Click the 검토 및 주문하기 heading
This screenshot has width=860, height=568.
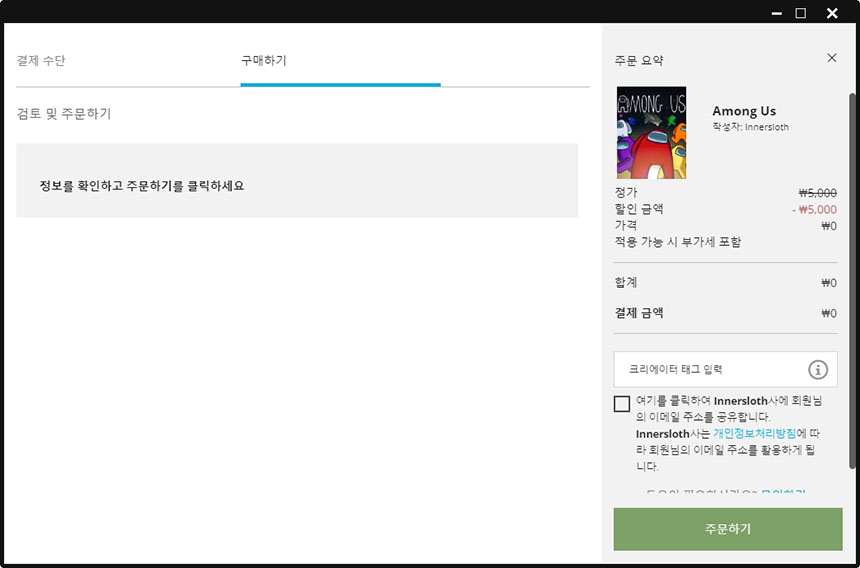64,114
